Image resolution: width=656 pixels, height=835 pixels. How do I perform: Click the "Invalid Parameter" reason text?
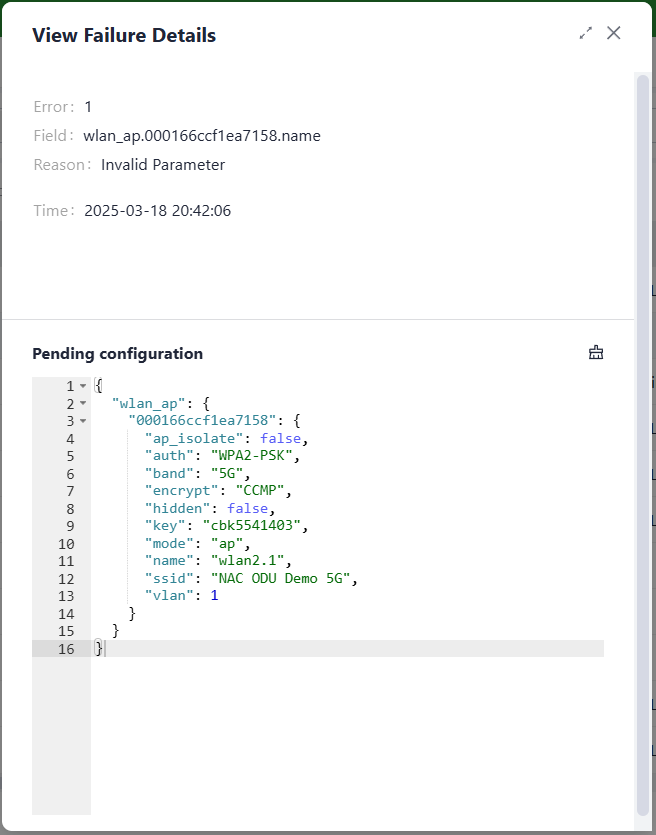tap(163, 165)
